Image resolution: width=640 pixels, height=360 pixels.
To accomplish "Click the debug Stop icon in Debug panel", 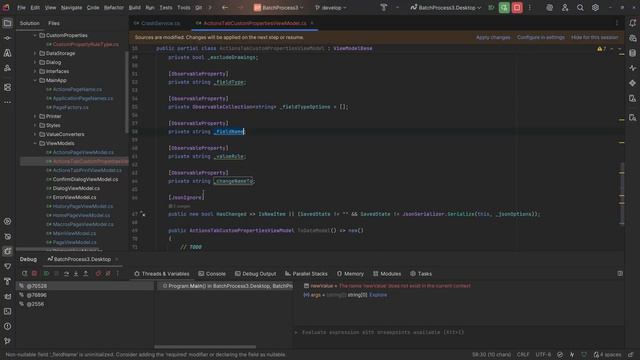I will 35,273.
